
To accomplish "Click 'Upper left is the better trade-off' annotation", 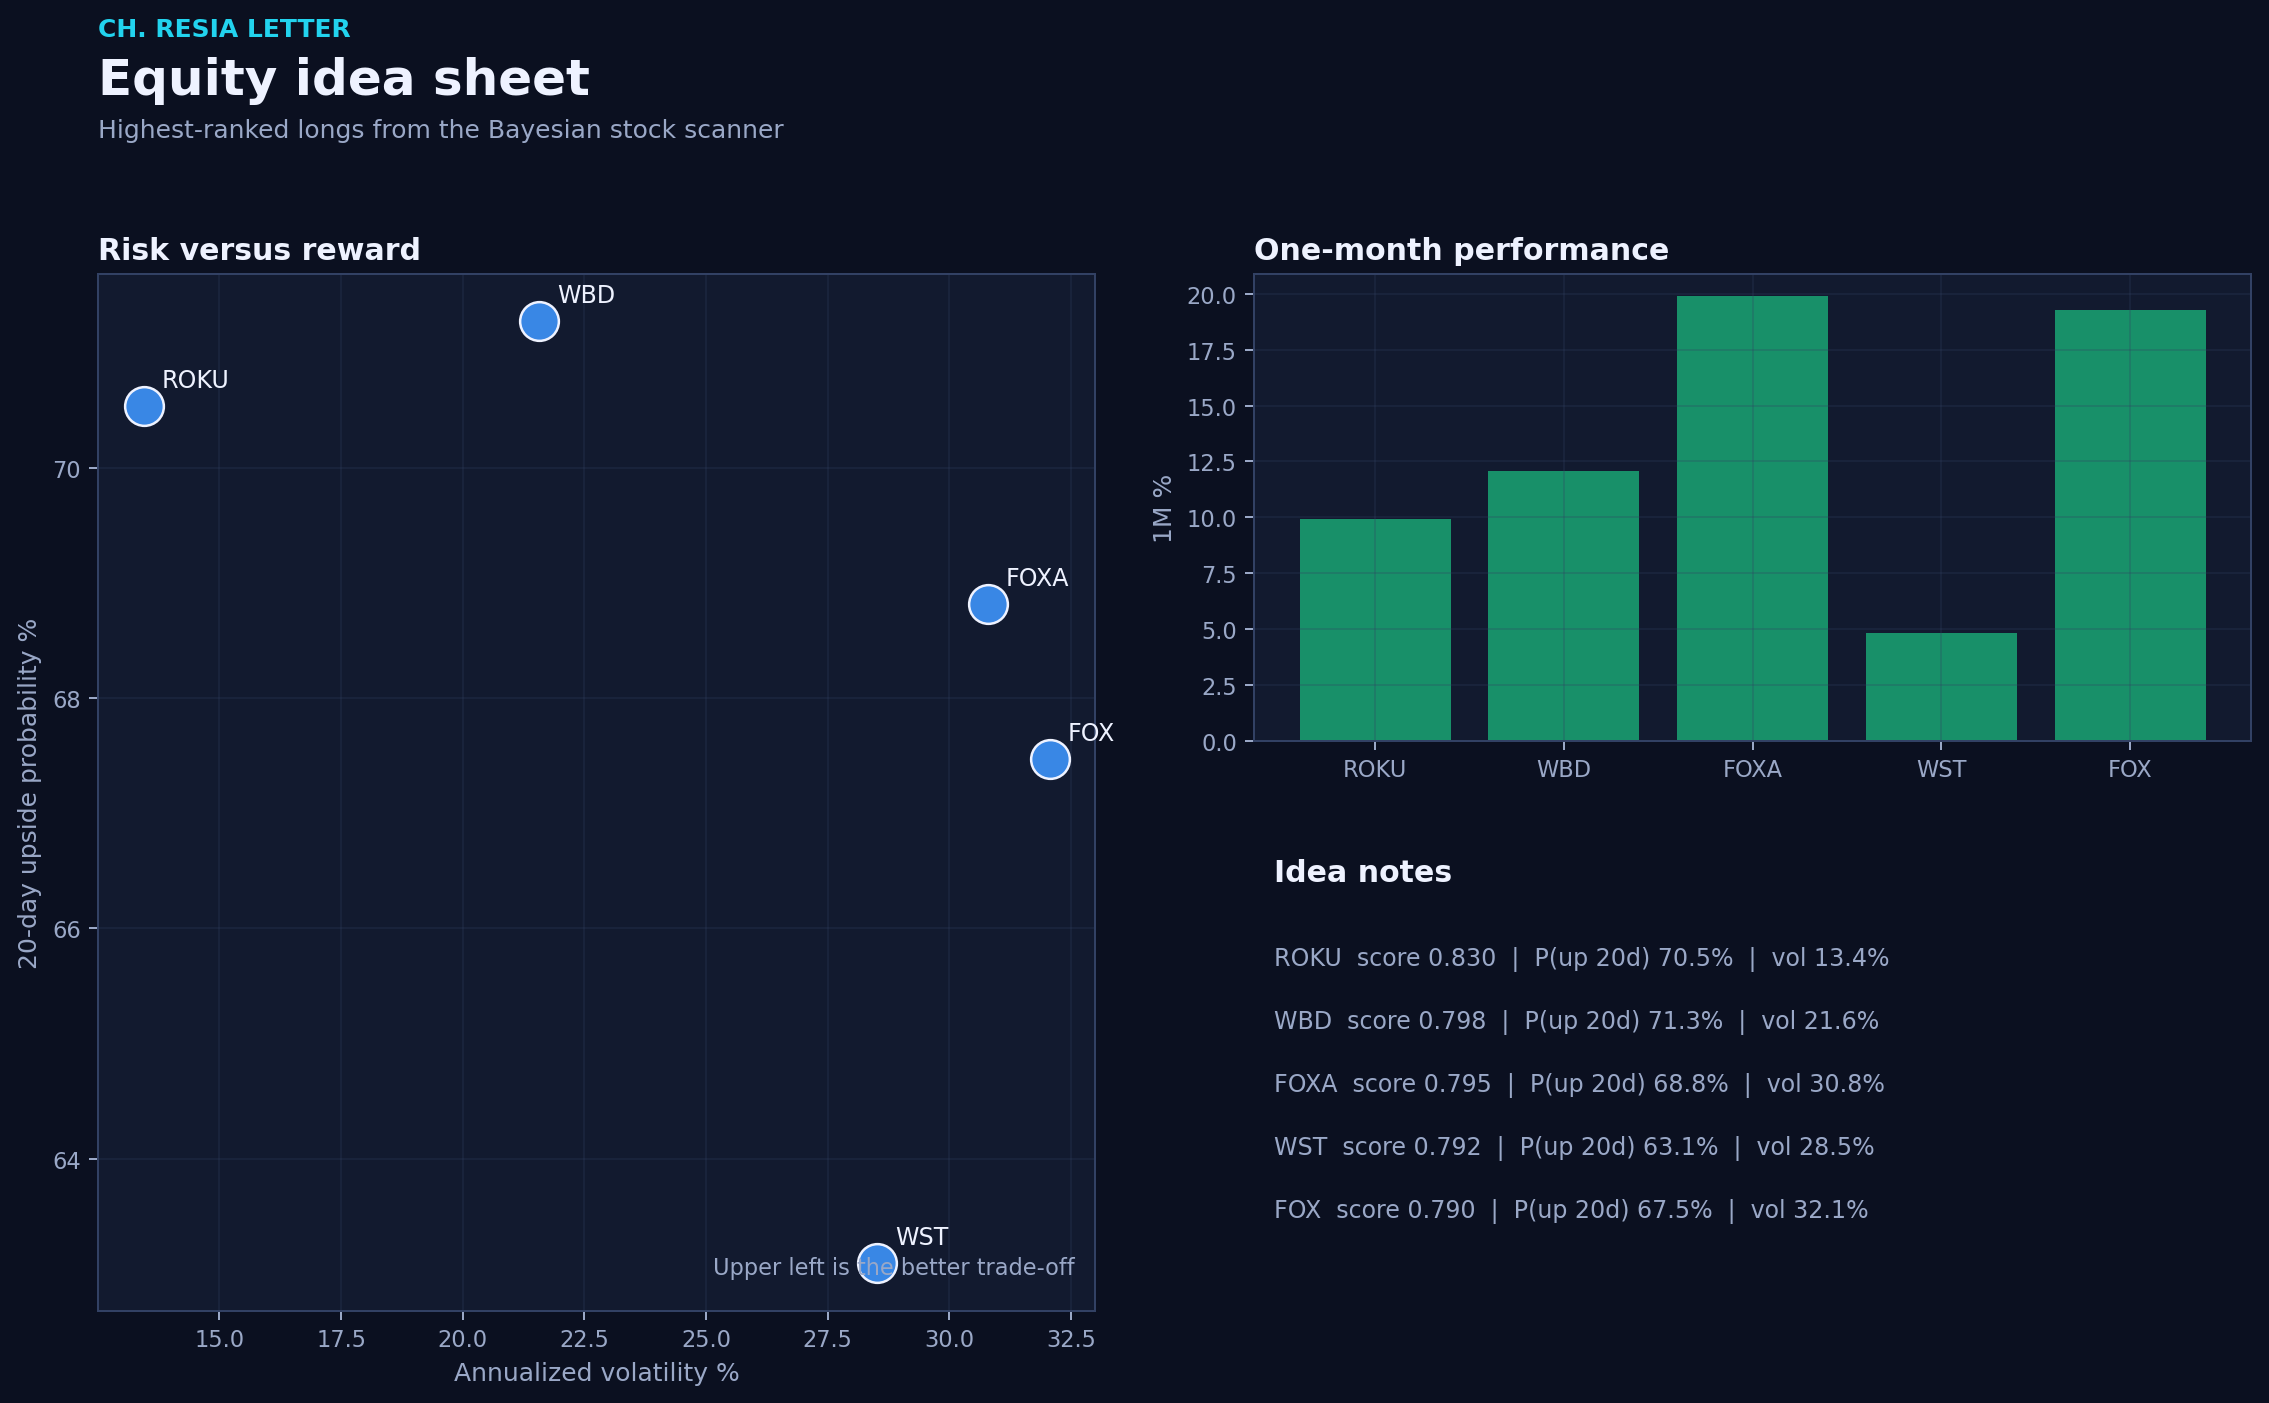I will click(x=894, y=1268).
